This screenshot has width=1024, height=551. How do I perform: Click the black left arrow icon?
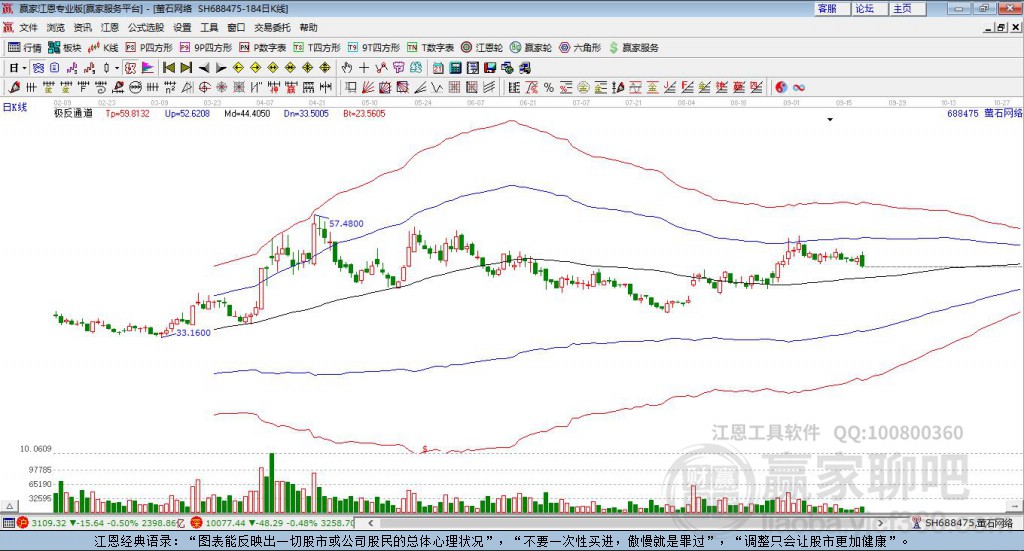203,68
